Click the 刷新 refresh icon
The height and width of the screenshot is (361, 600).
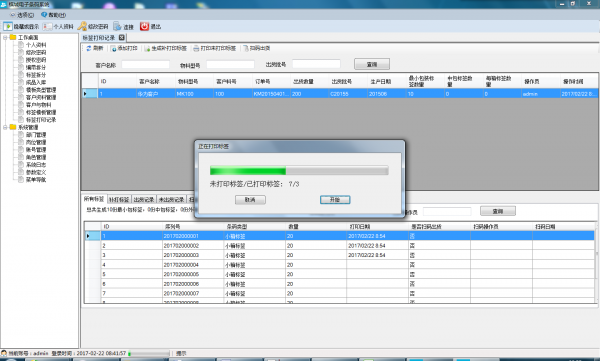pos(89,48)
